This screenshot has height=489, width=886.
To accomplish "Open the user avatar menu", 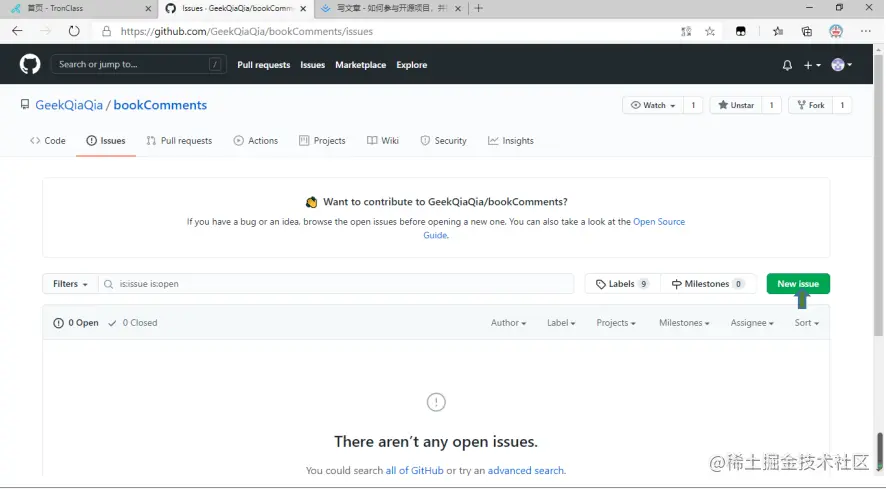I will coord(841,65).
